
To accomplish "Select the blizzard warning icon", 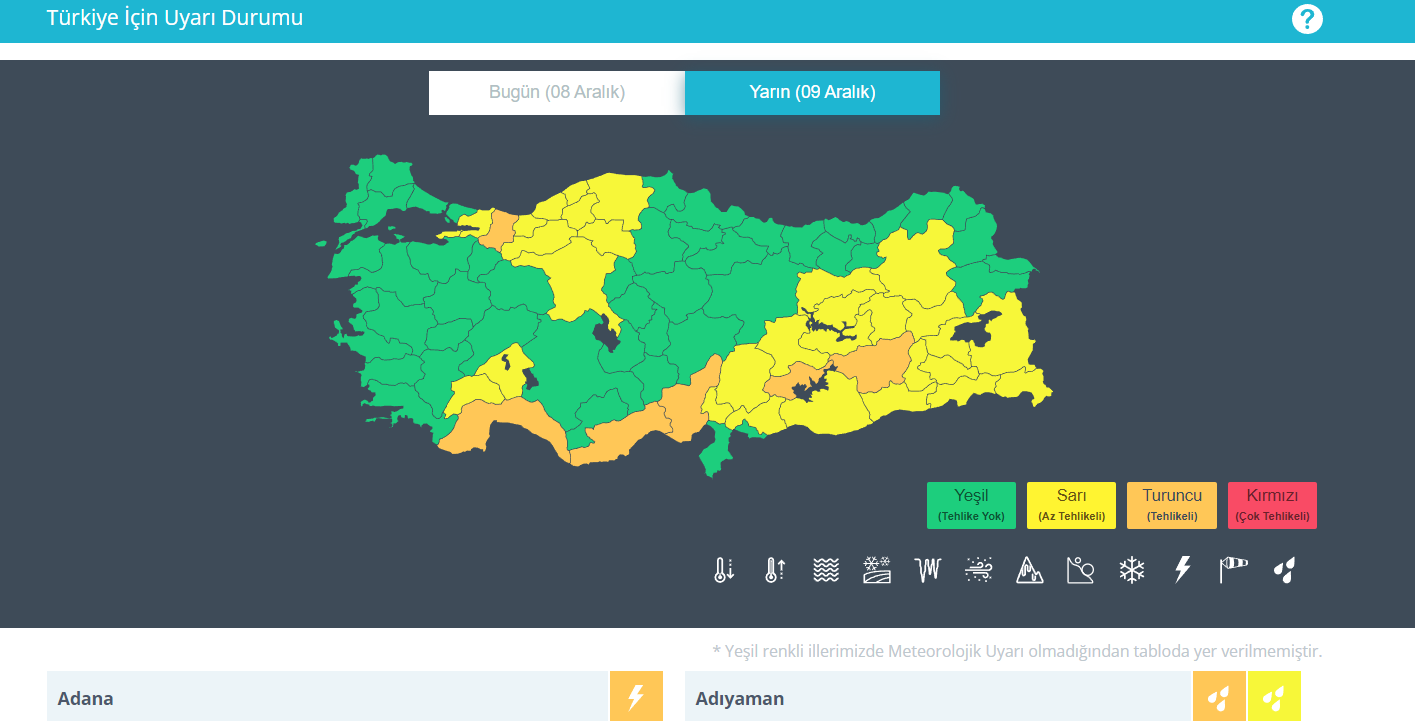I will (x=978, y=569).
